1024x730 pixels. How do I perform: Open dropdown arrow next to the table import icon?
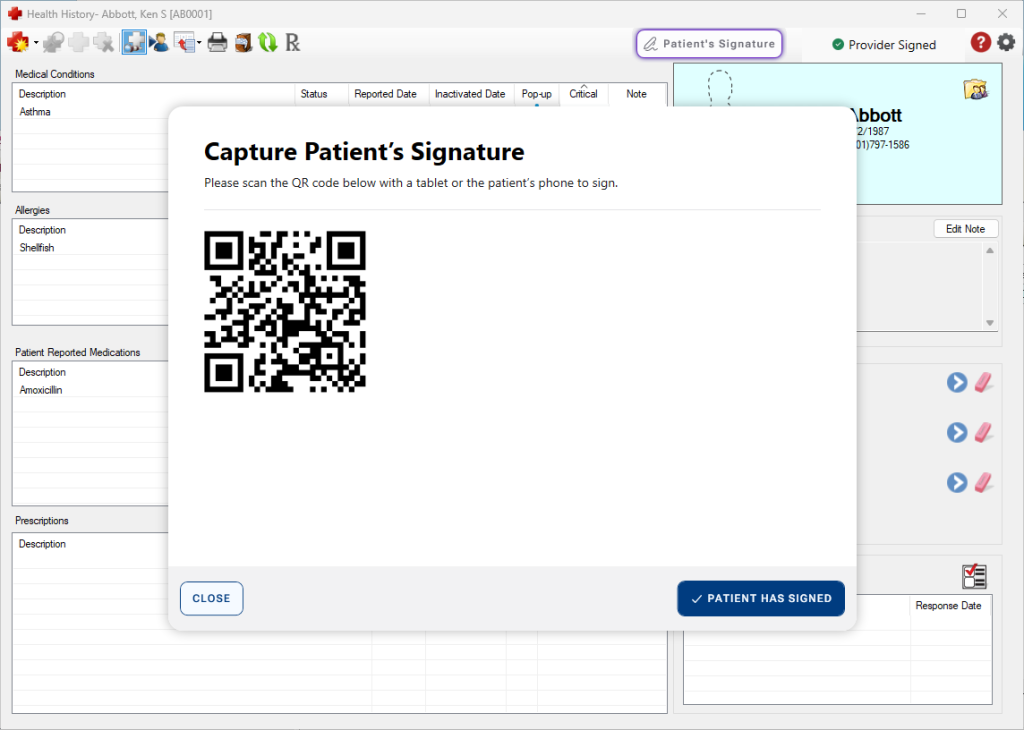click(199, 43)
